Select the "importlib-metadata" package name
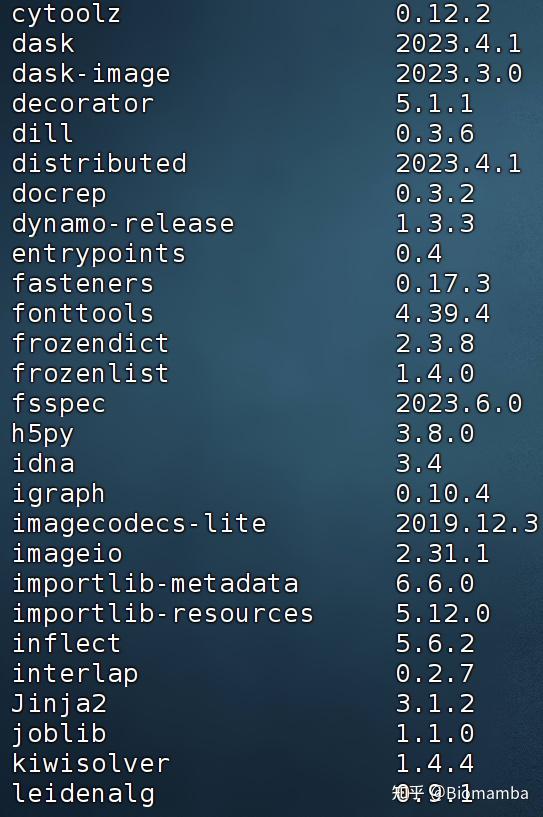The width and height of the screenshot is (543, 817). click(155, 584)
